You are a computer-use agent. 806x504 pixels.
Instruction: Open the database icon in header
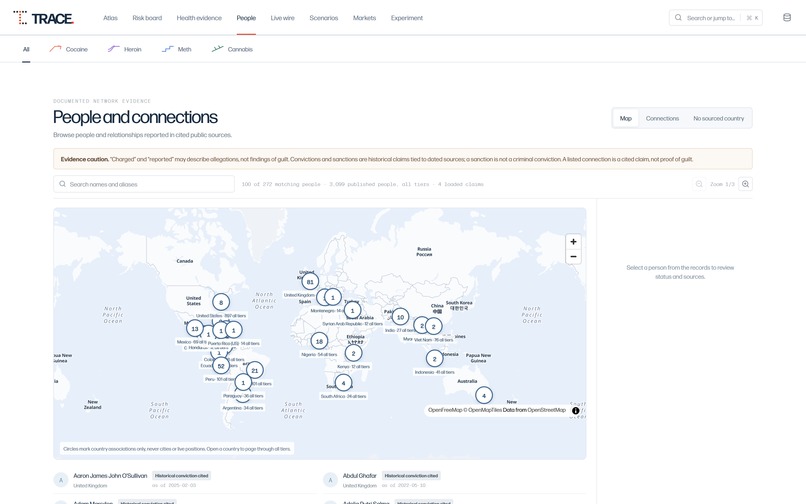[786, 17]
